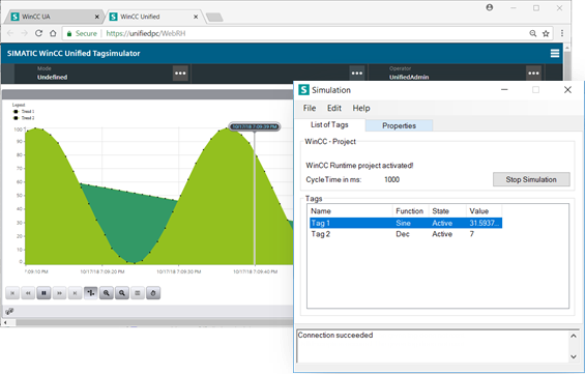This screenshot has height=374, width=585.
Task: Click the trend ruler timestamp marker
Action: click(254, 127)
